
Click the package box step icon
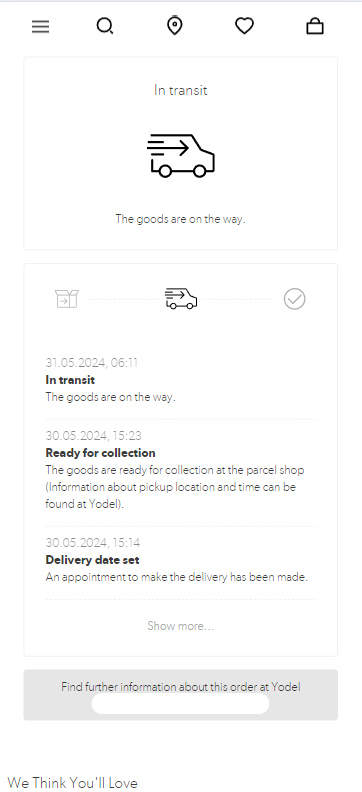(x=67, y=299)
